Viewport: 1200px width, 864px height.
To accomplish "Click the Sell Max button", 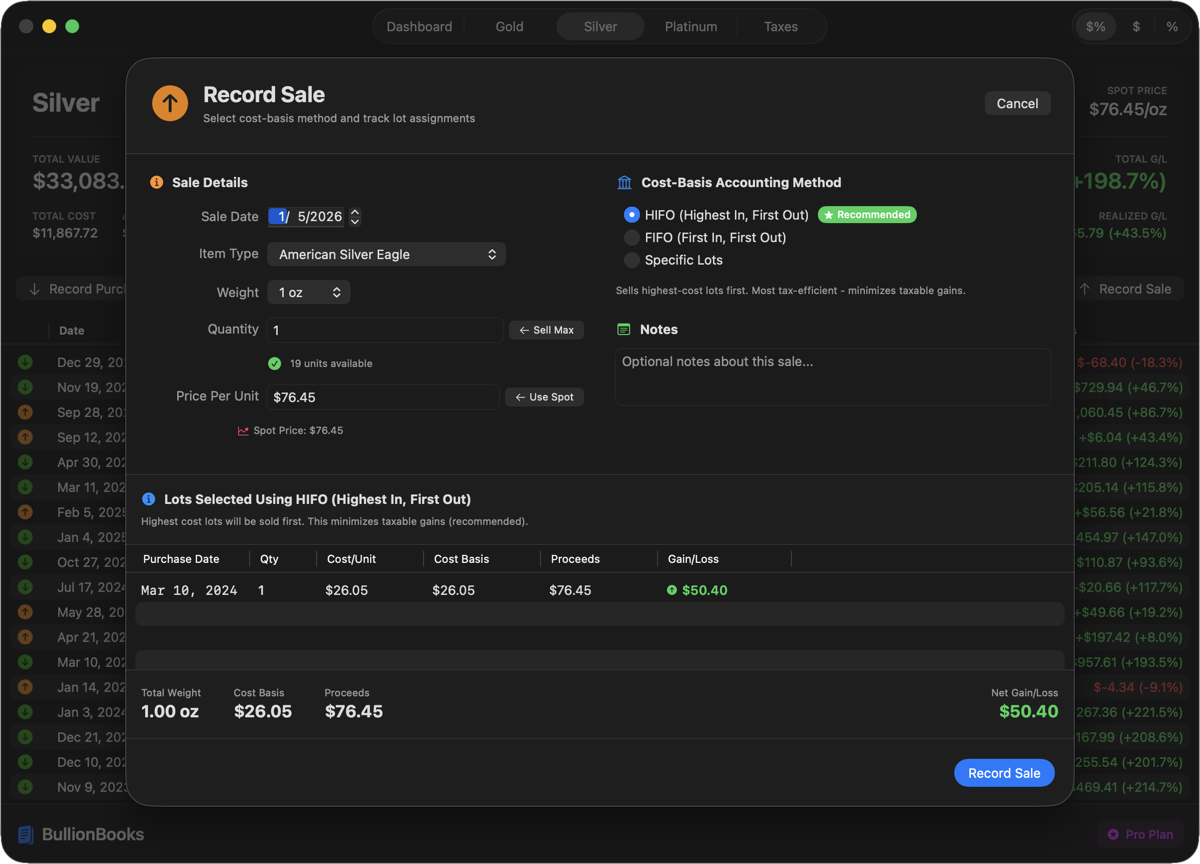I will 546,330.
